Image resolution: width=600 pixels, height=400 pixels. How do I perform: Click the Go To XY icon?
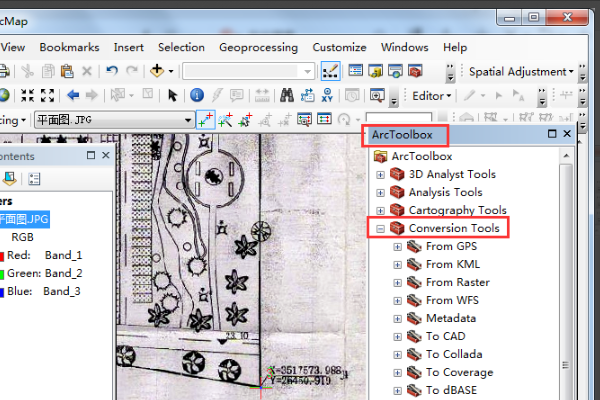click(327, 95)
